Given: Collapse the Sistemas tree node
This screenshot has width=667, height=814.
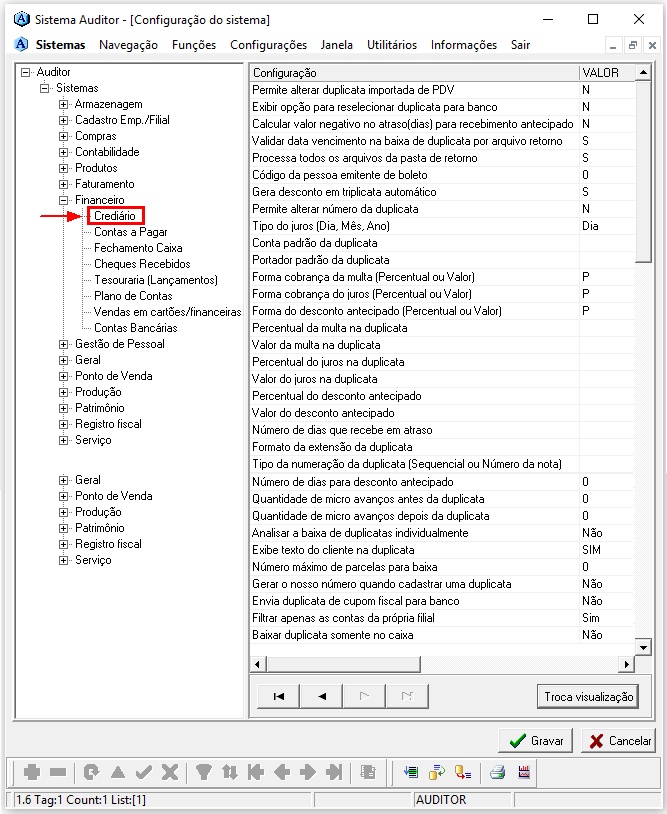Looking at the screenshot, I should tap(45, 88).
